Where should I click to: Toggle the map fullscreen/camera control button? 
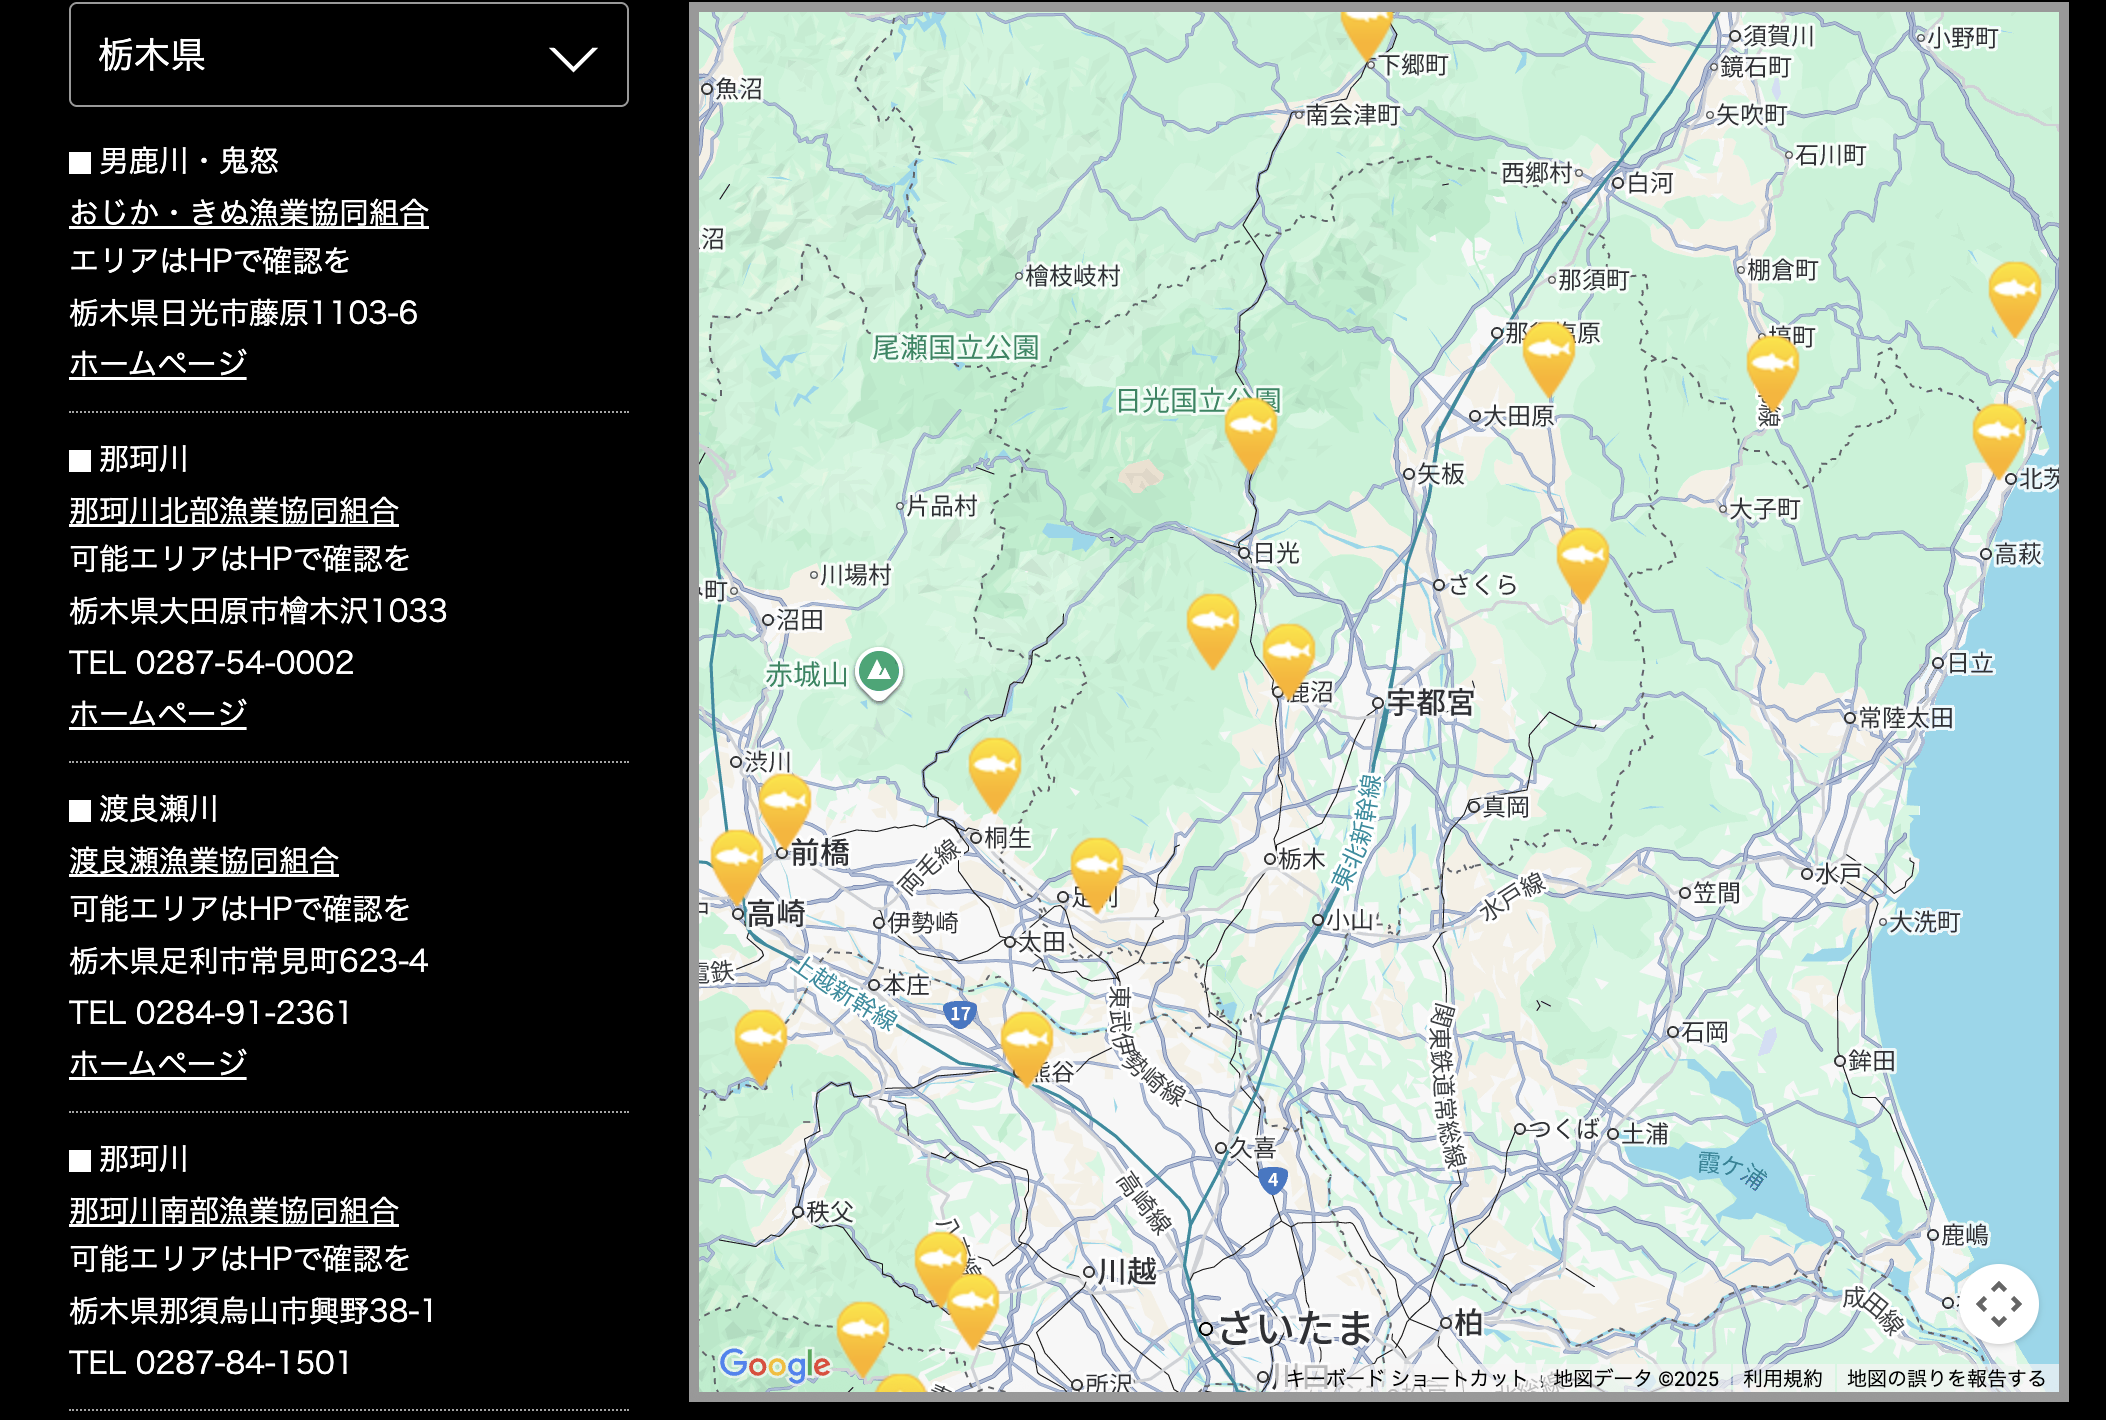(x=1998, y=1304)
